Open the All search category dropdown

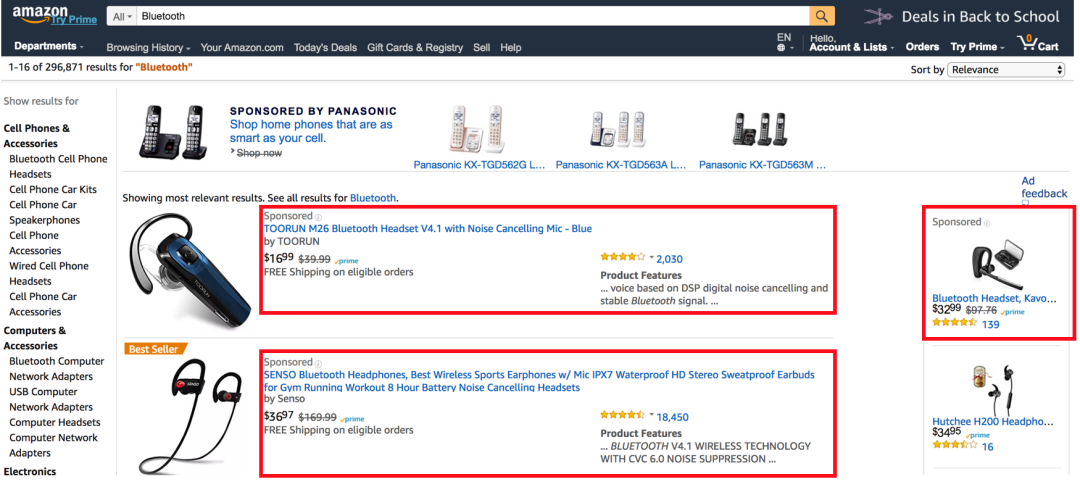(x=122, y=17)
